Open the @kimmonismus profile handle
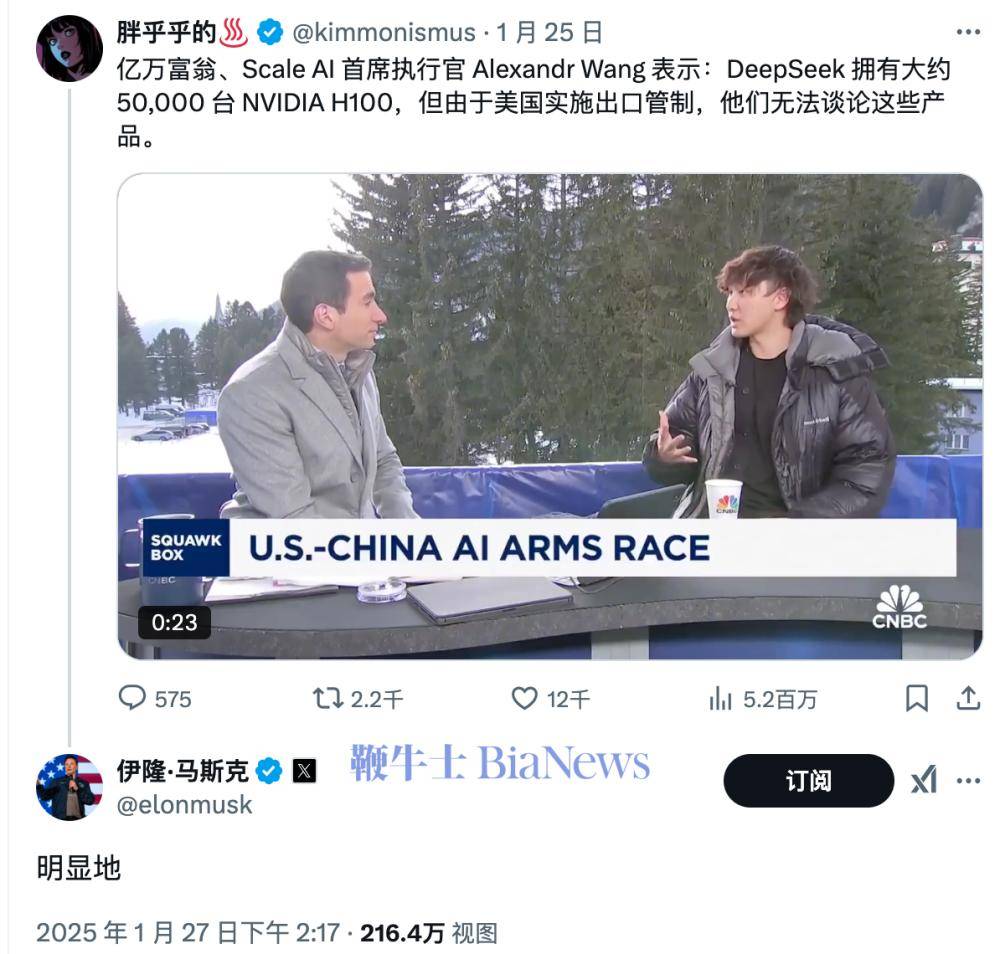 [x=384, y=32]
